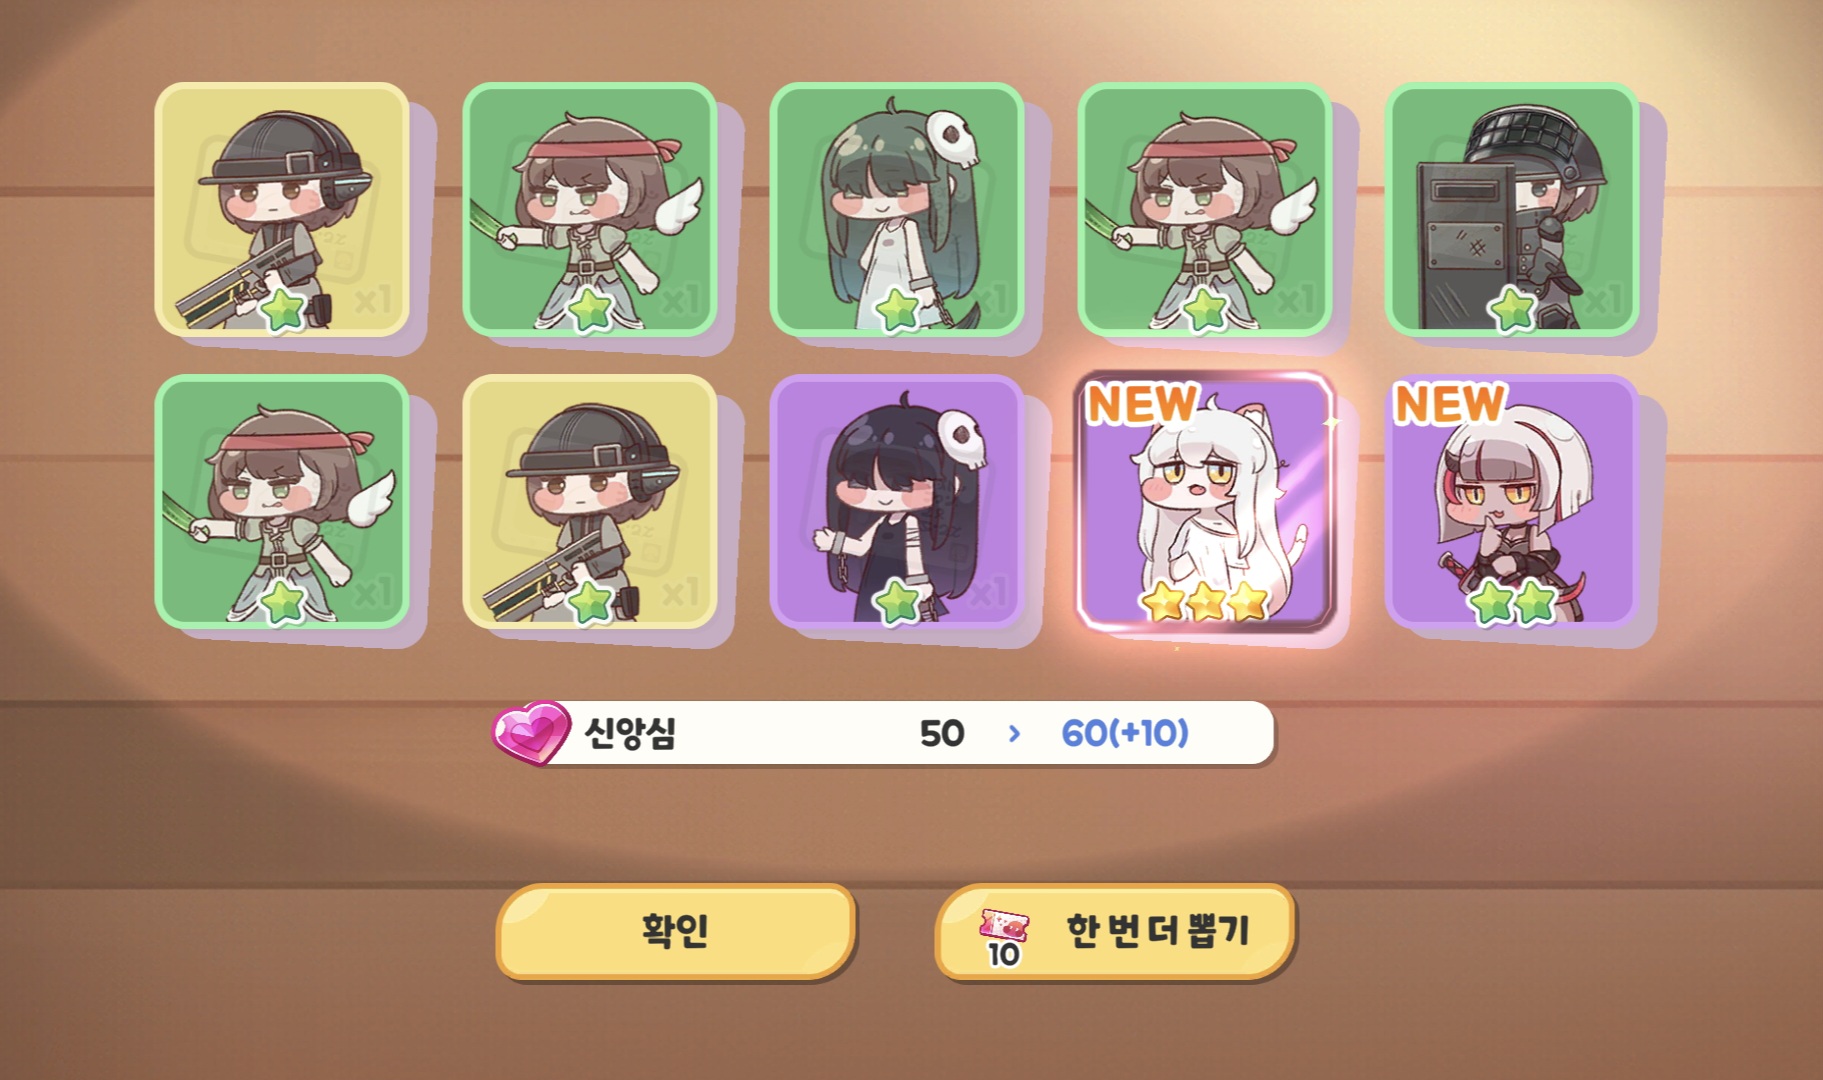Pick the black-haired skull girl on purple
The width and height of the screenshot is (1823, 1080).
(897, 502)
